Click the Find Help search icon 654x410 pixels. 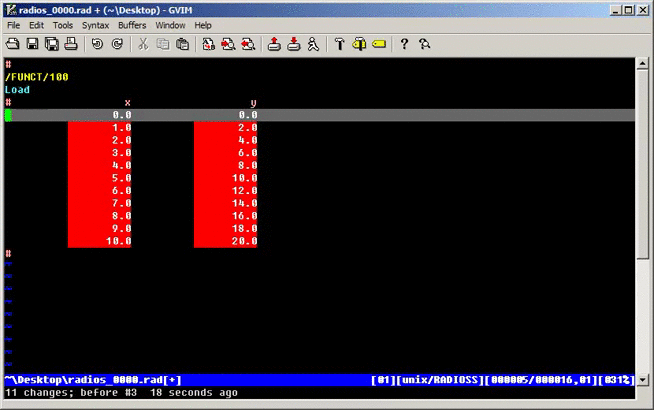(x=425, y=44)
